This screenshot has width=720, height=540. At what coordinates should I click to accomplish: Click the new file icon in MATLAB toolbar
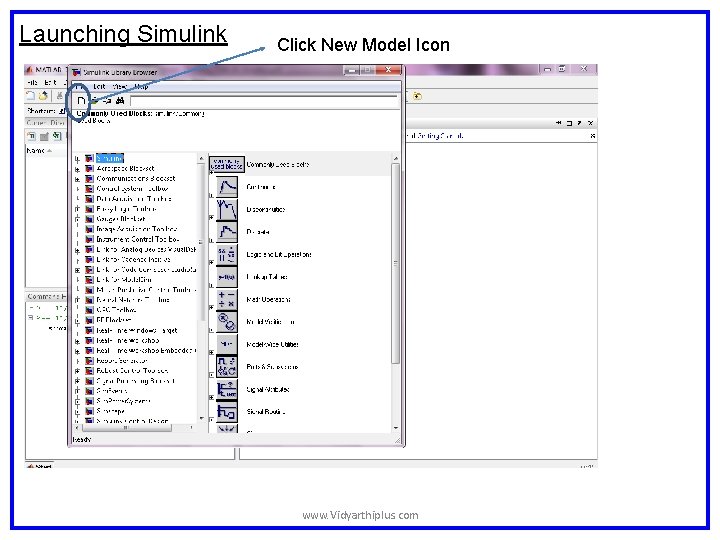pos(30,96)
